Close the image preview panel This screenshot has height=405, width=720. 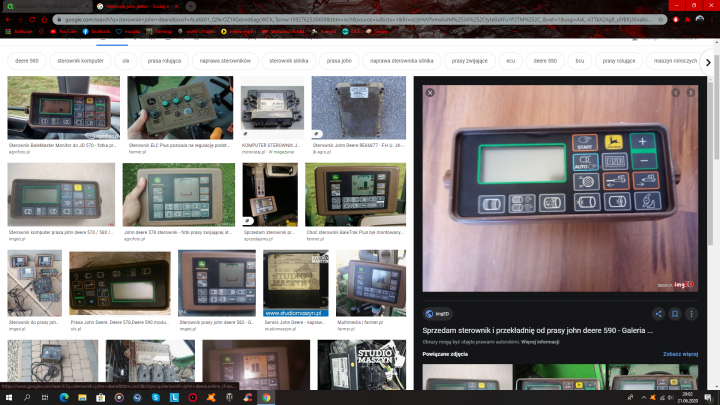429,92
